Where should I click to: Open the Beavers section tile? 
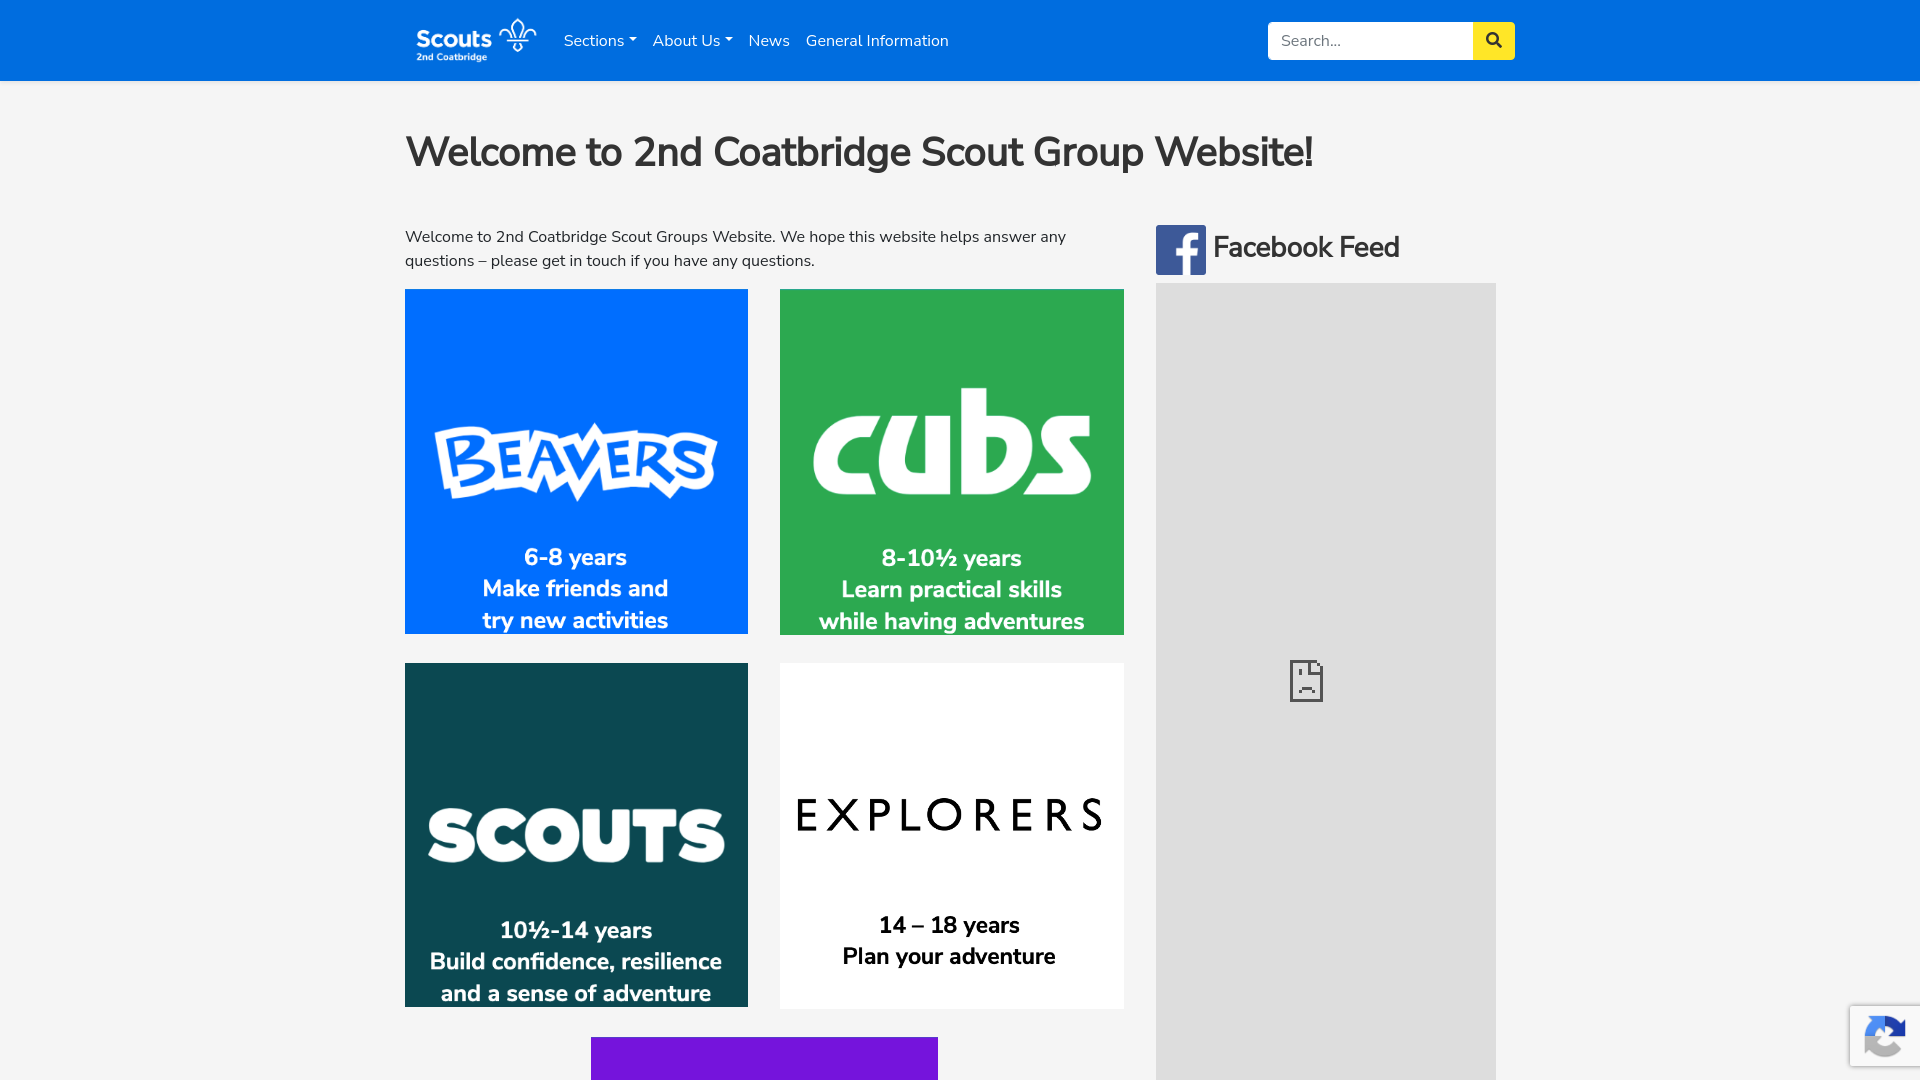point(576,461)
